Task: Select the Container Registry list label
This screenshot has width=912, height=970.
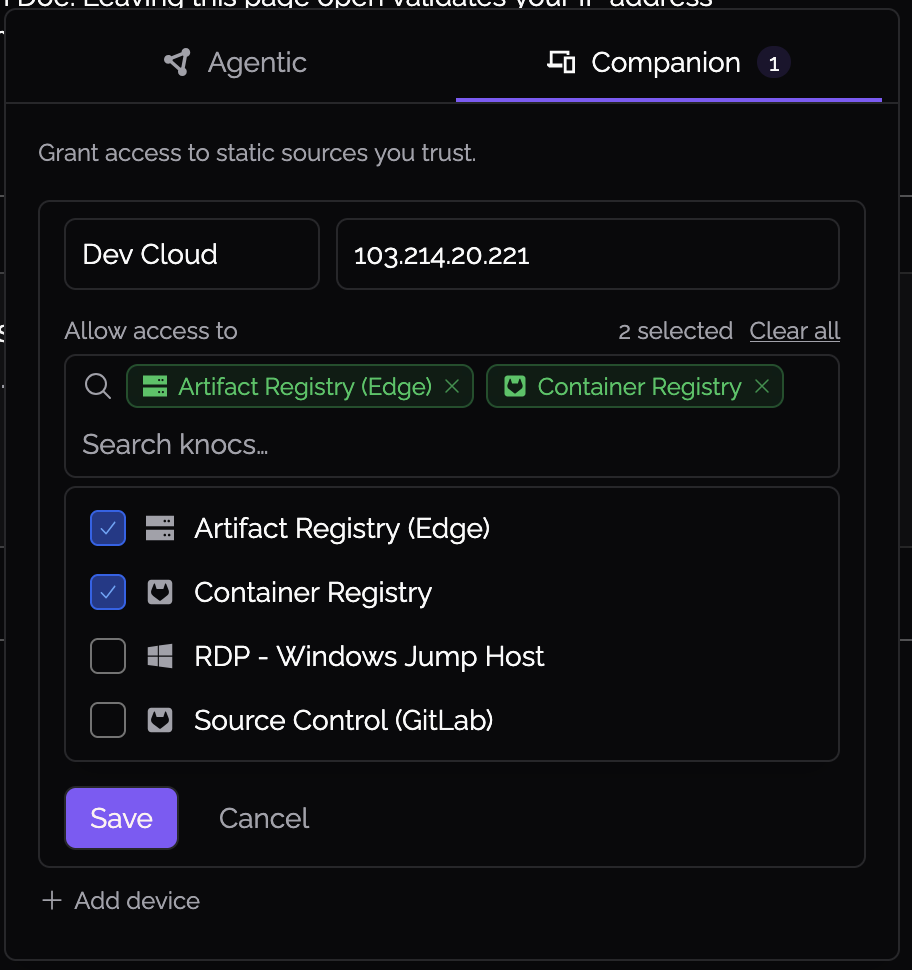Action: 313,593
